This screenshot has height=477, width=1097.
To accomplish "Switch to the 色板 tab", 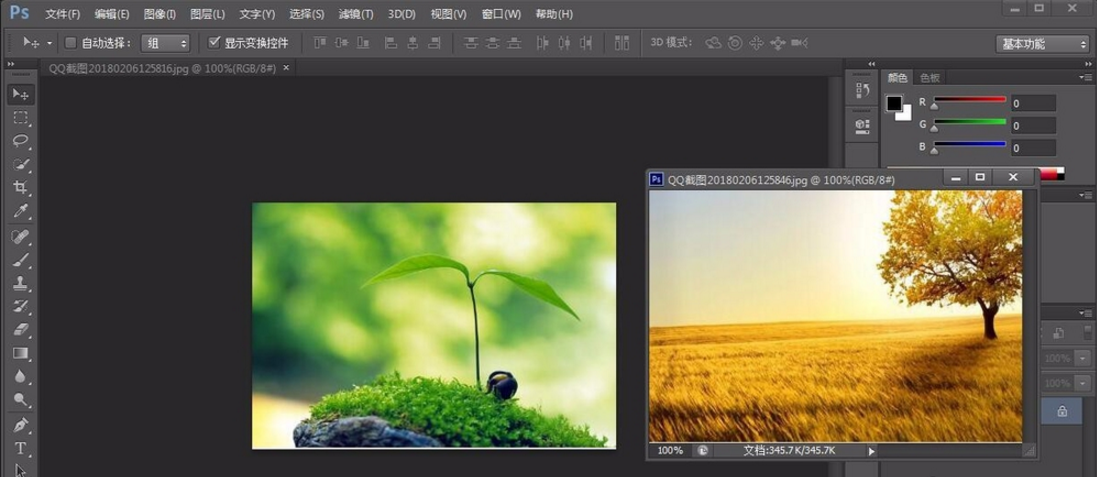I will [930, 78].
